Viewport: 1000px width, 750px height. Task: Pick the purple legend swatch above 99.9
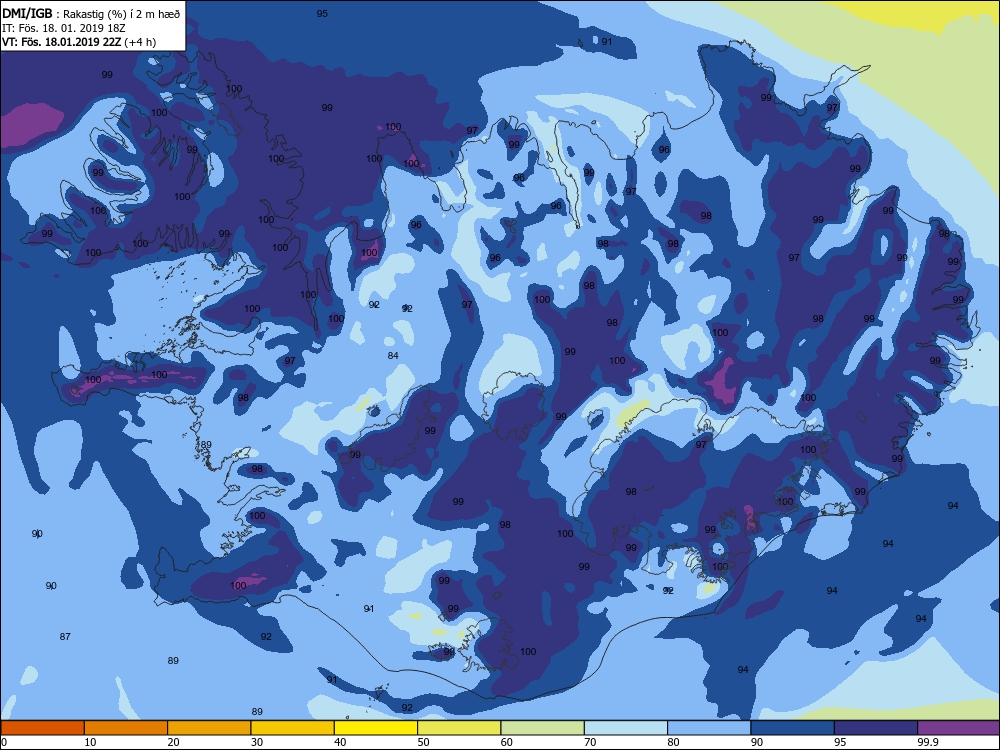click(959, 728)
